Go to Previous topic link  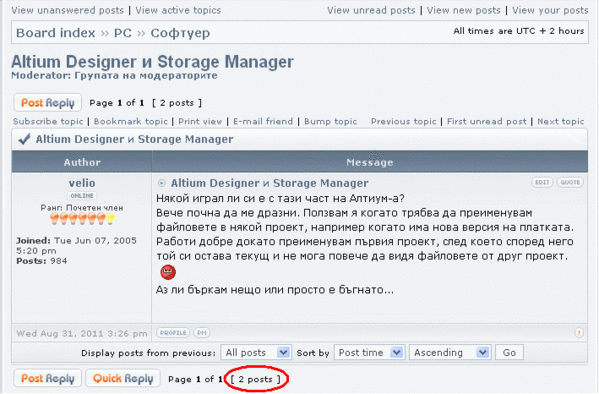[403, 122]
